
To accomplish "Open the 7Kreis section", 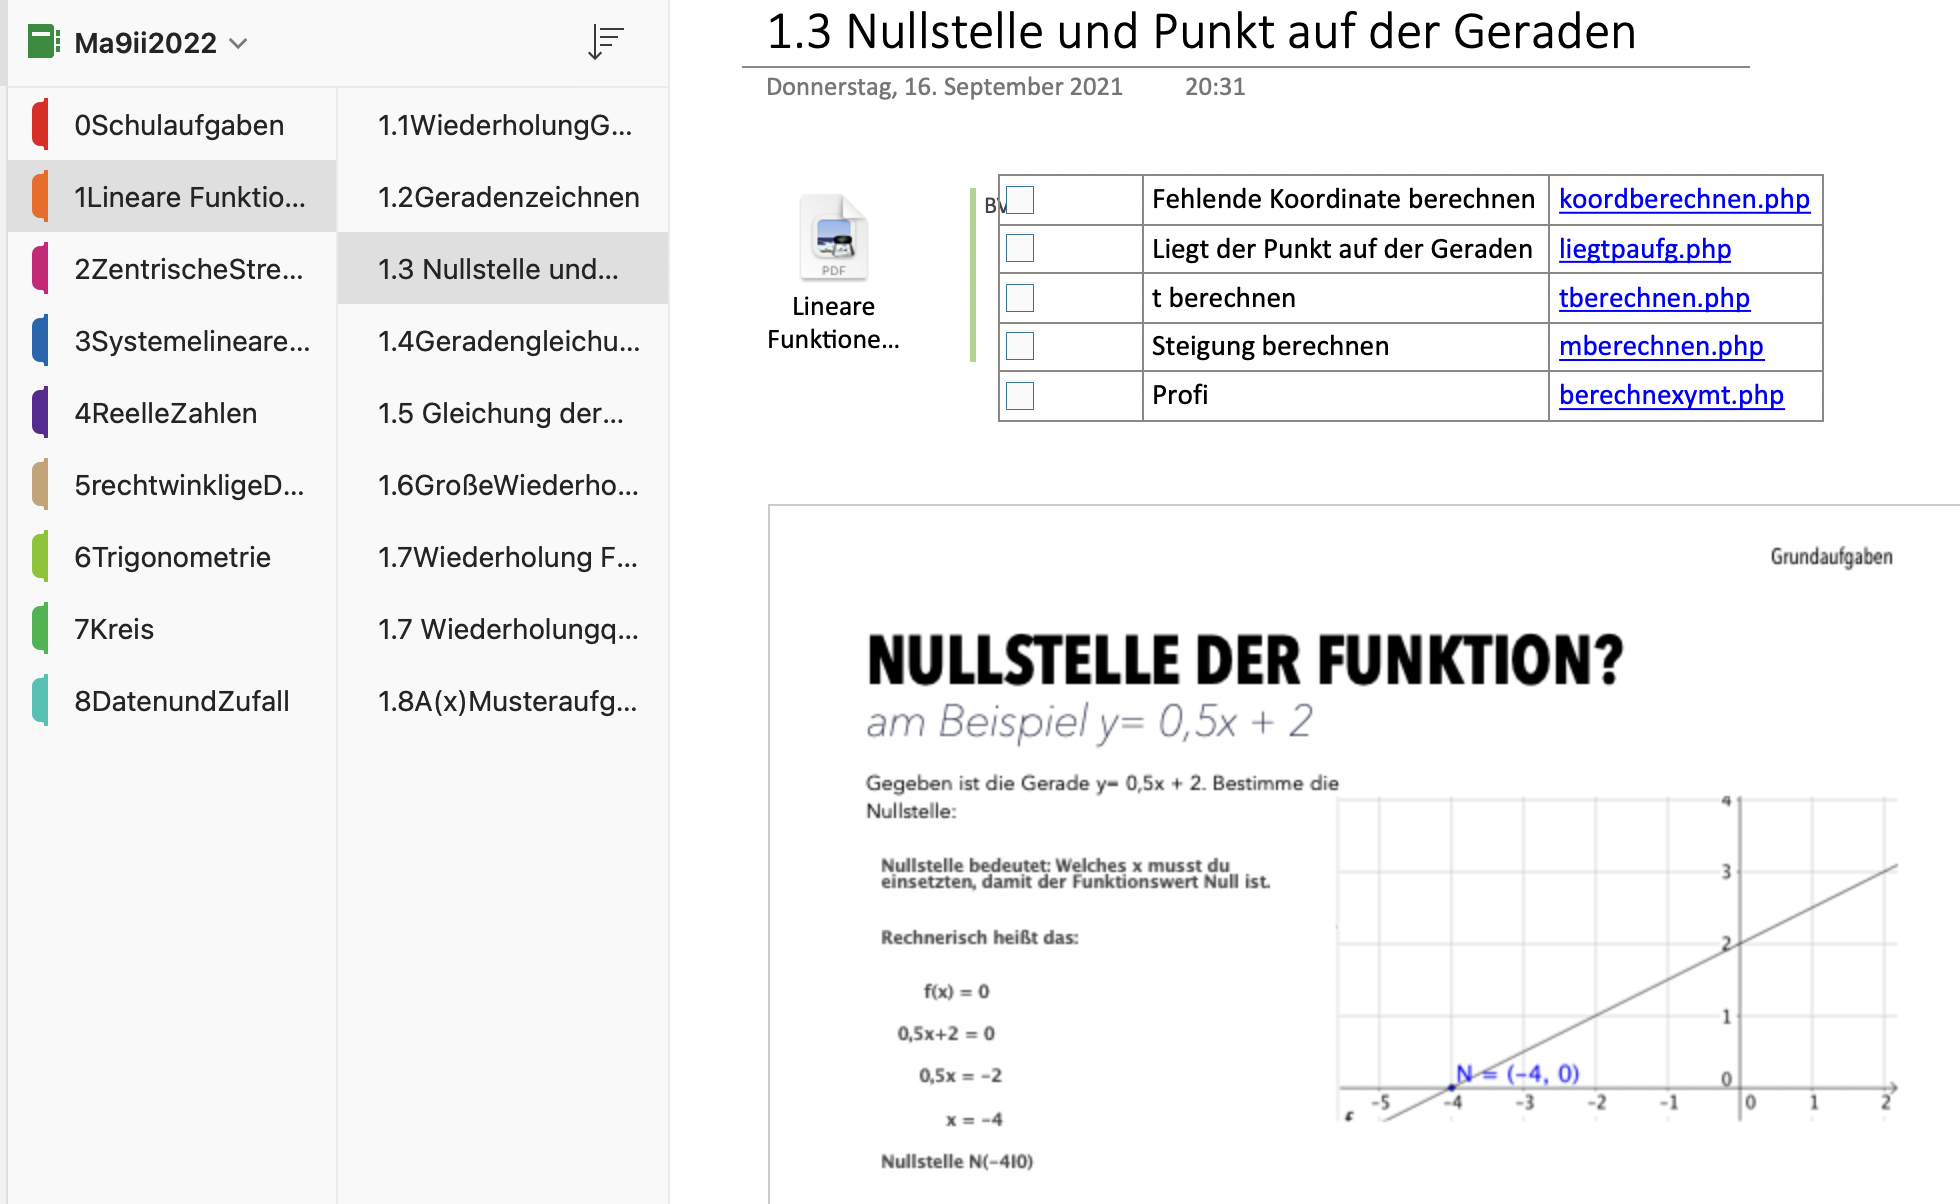I will (114, 629).
